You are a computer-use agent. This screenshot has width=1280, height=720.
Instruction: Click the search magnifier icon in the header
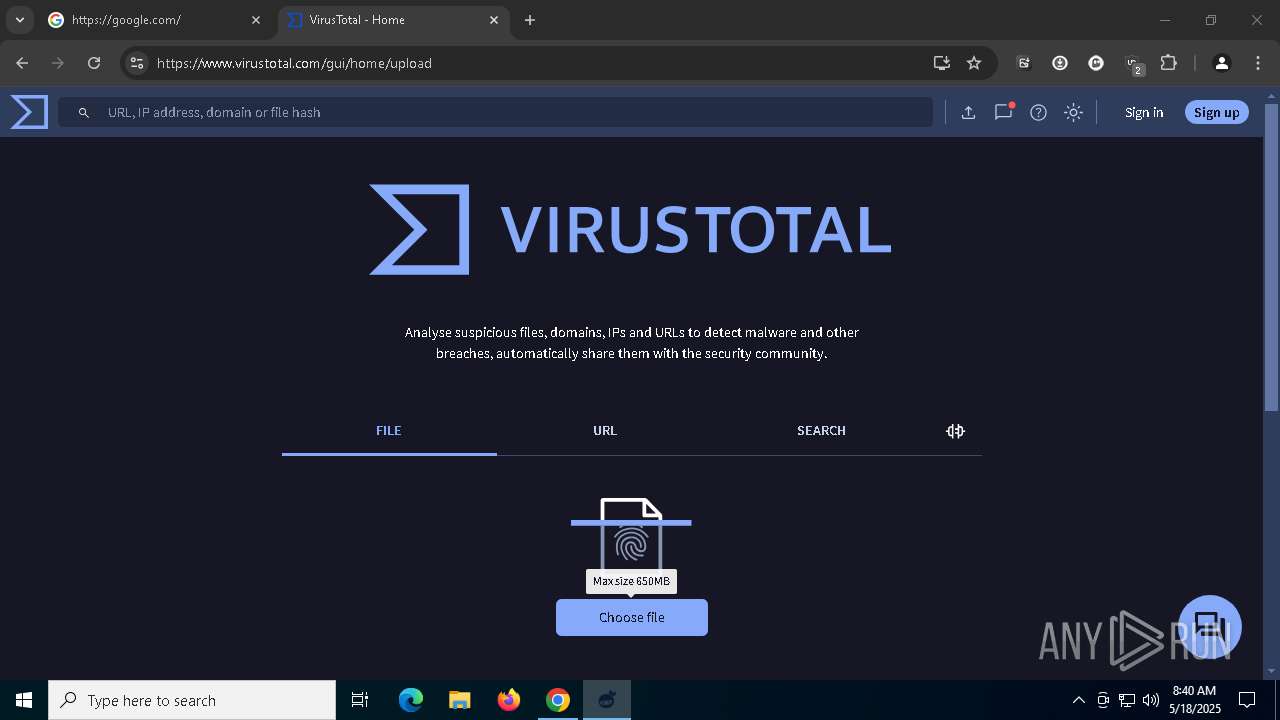[x=84, y=113]
